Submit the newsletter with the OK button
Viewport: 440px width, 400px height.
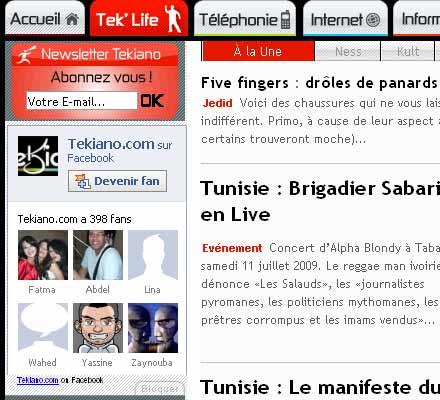152,101
